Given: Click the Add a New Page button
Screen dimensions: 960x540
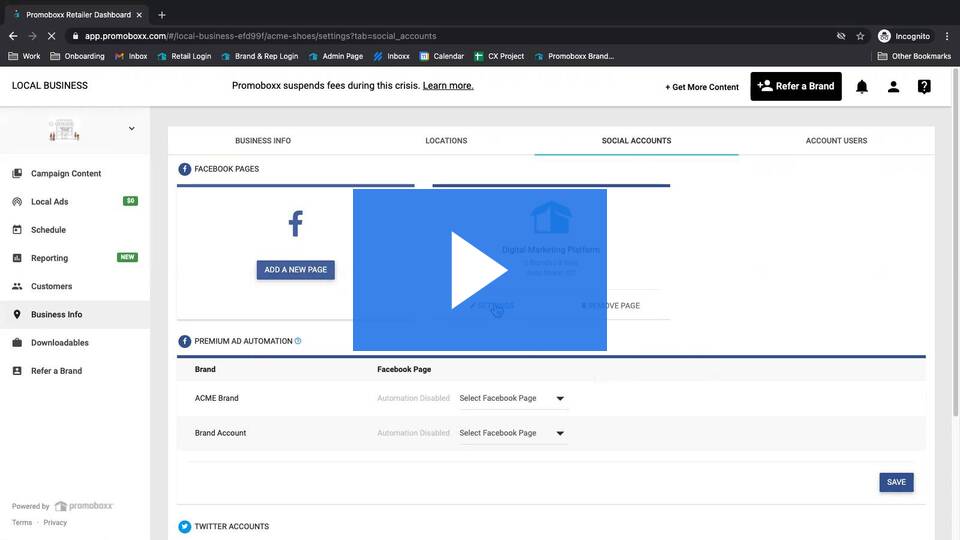Looking at the screenshot, I should 296,269.
